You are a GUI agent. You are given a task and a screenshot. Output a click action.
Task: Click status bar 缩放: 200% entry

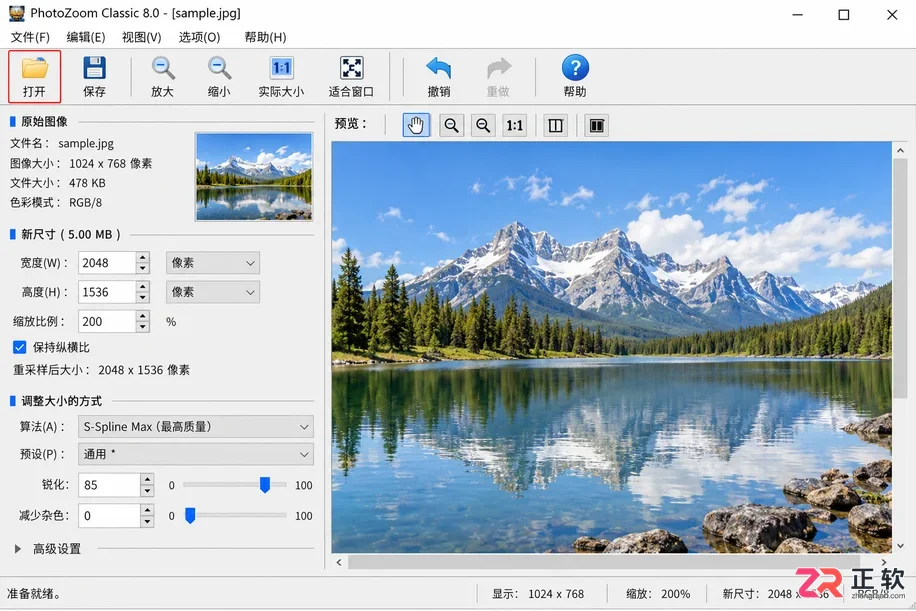tap(658, 594)
